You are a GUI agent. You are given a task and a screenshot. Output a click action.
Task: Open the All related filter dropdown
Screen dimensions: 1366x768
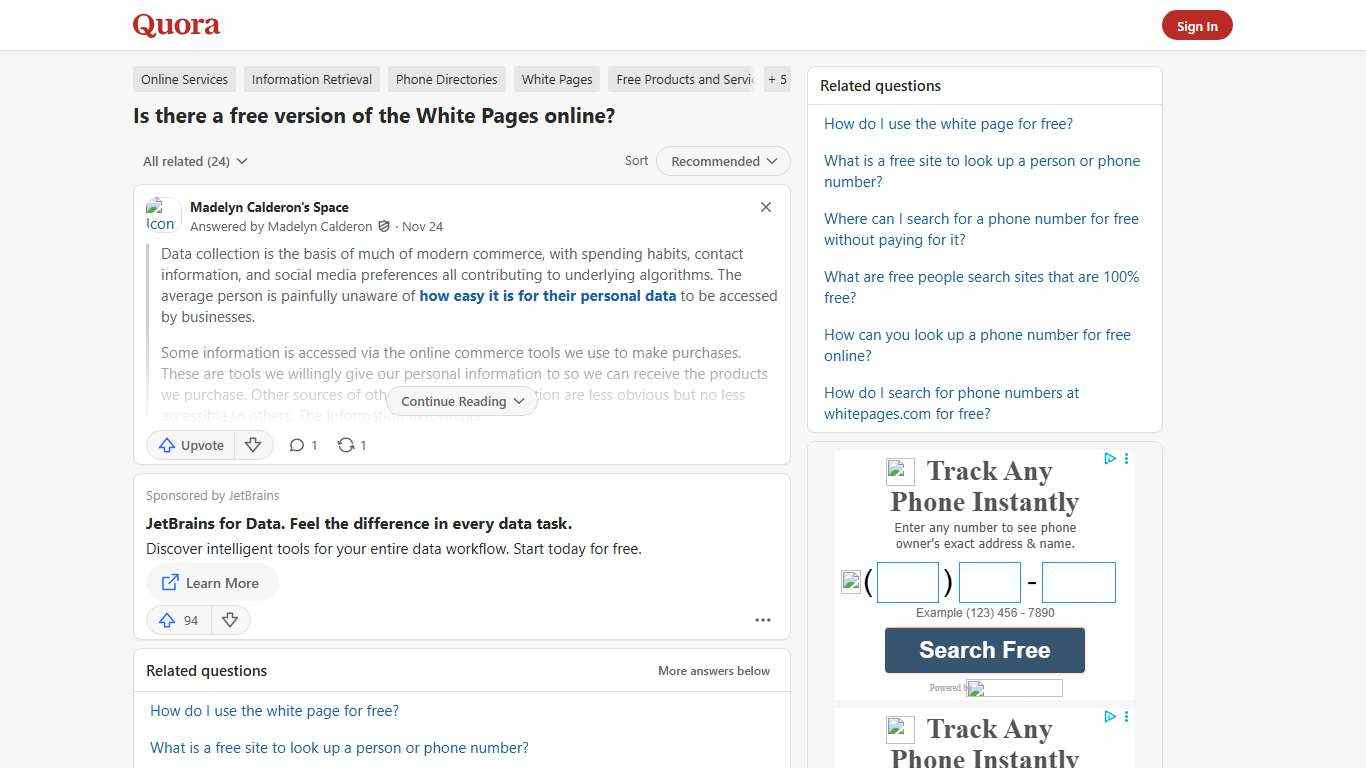(195, 161)
